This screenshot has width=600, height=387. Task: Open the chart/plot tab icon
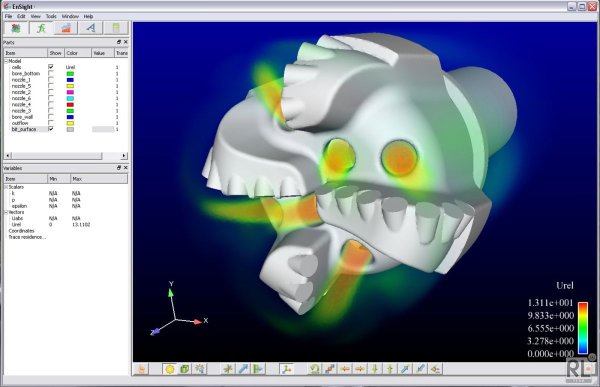click(x=66, y=28)
